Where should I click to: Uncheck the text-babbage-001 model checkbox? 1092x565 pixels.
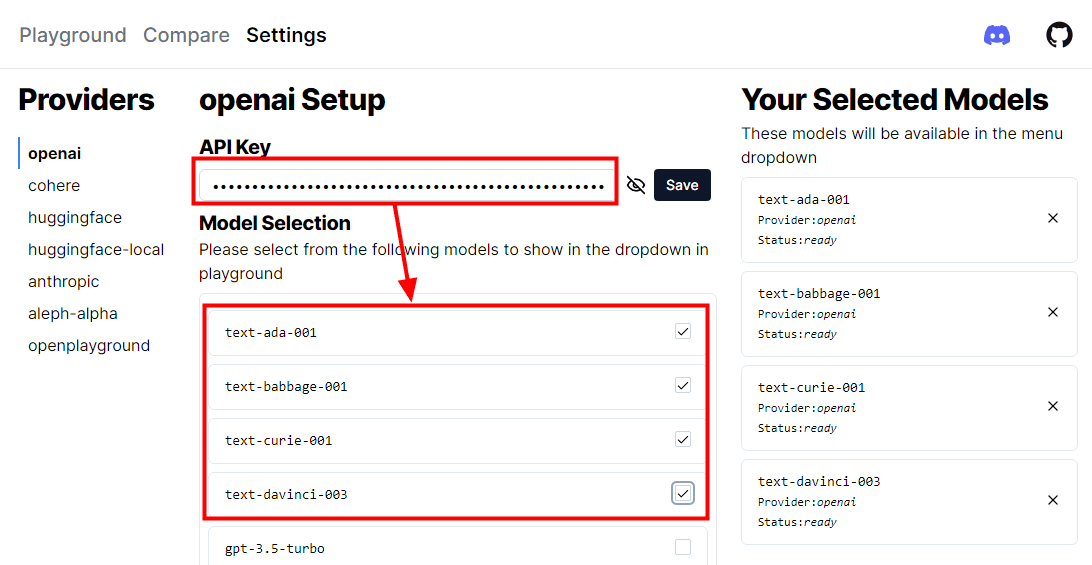683,385
